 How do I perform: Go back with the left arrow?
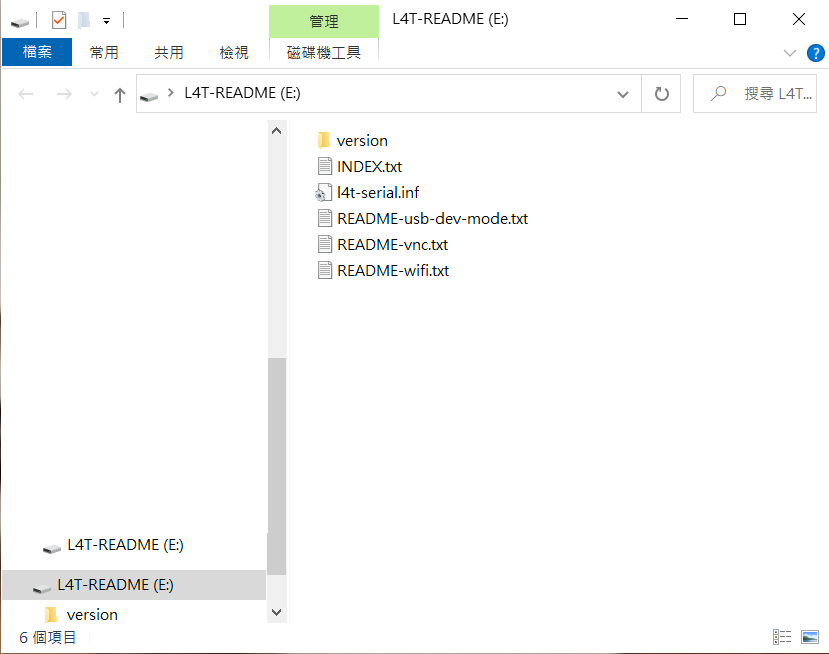tap(25, 94)
